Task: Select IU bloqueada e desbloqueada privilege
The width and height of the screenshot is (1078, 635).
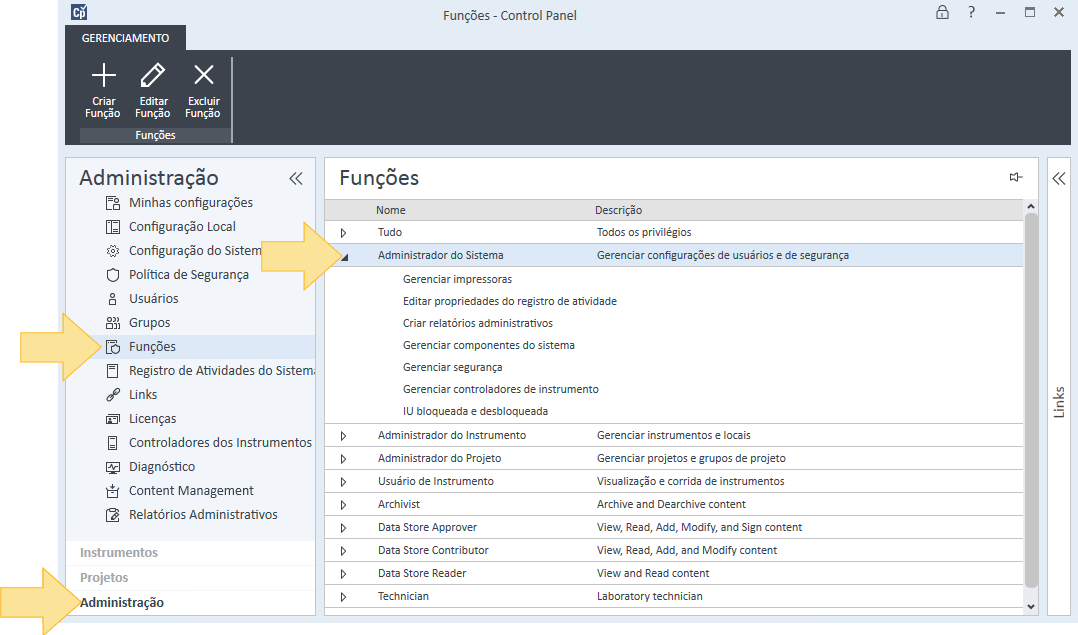Action: pos(475,411)
